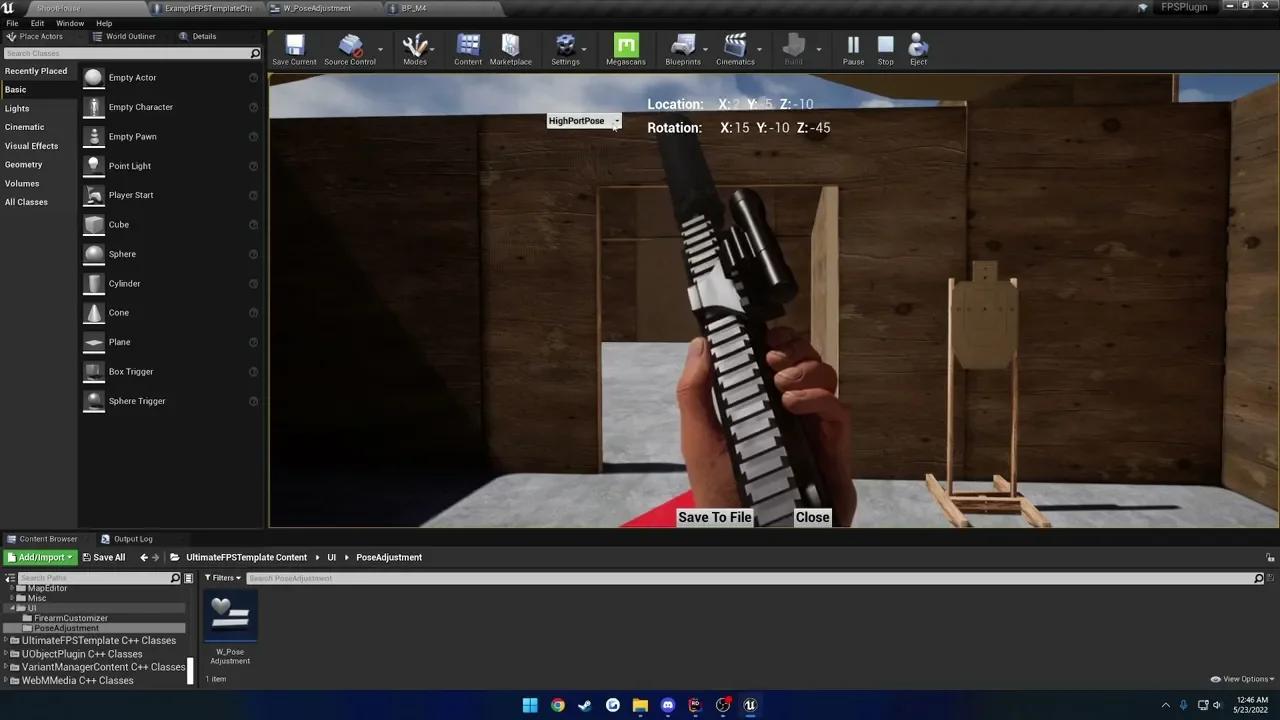The height and width of the screenshot is (720, 1280).
Task: Expand the UltimateFPSTemplate C++ Classes folder
Action: pyautogui.click(x=6, y=640)
